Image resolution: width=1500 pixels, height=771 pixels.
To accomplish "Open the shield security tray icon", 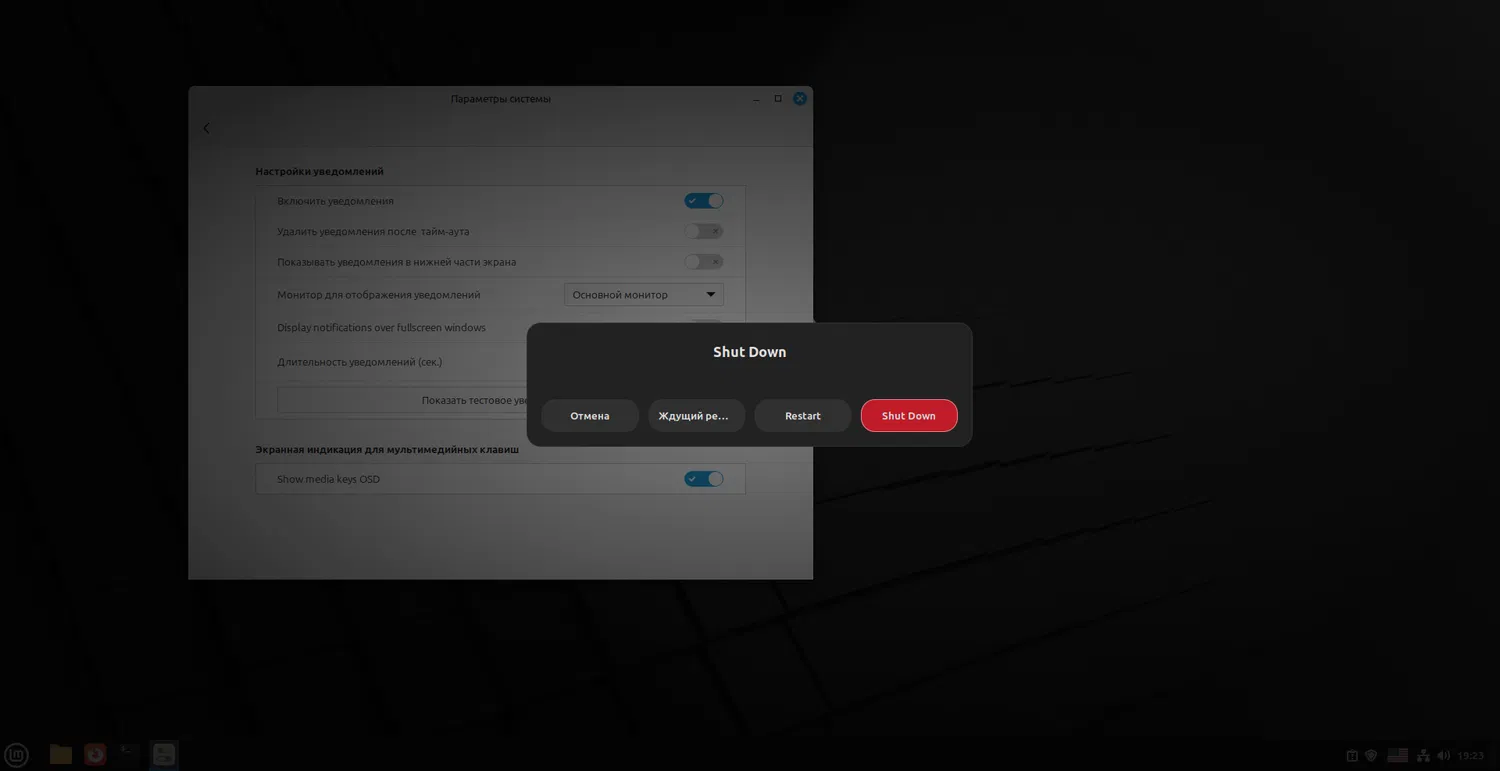I will tap(1372, 756).
